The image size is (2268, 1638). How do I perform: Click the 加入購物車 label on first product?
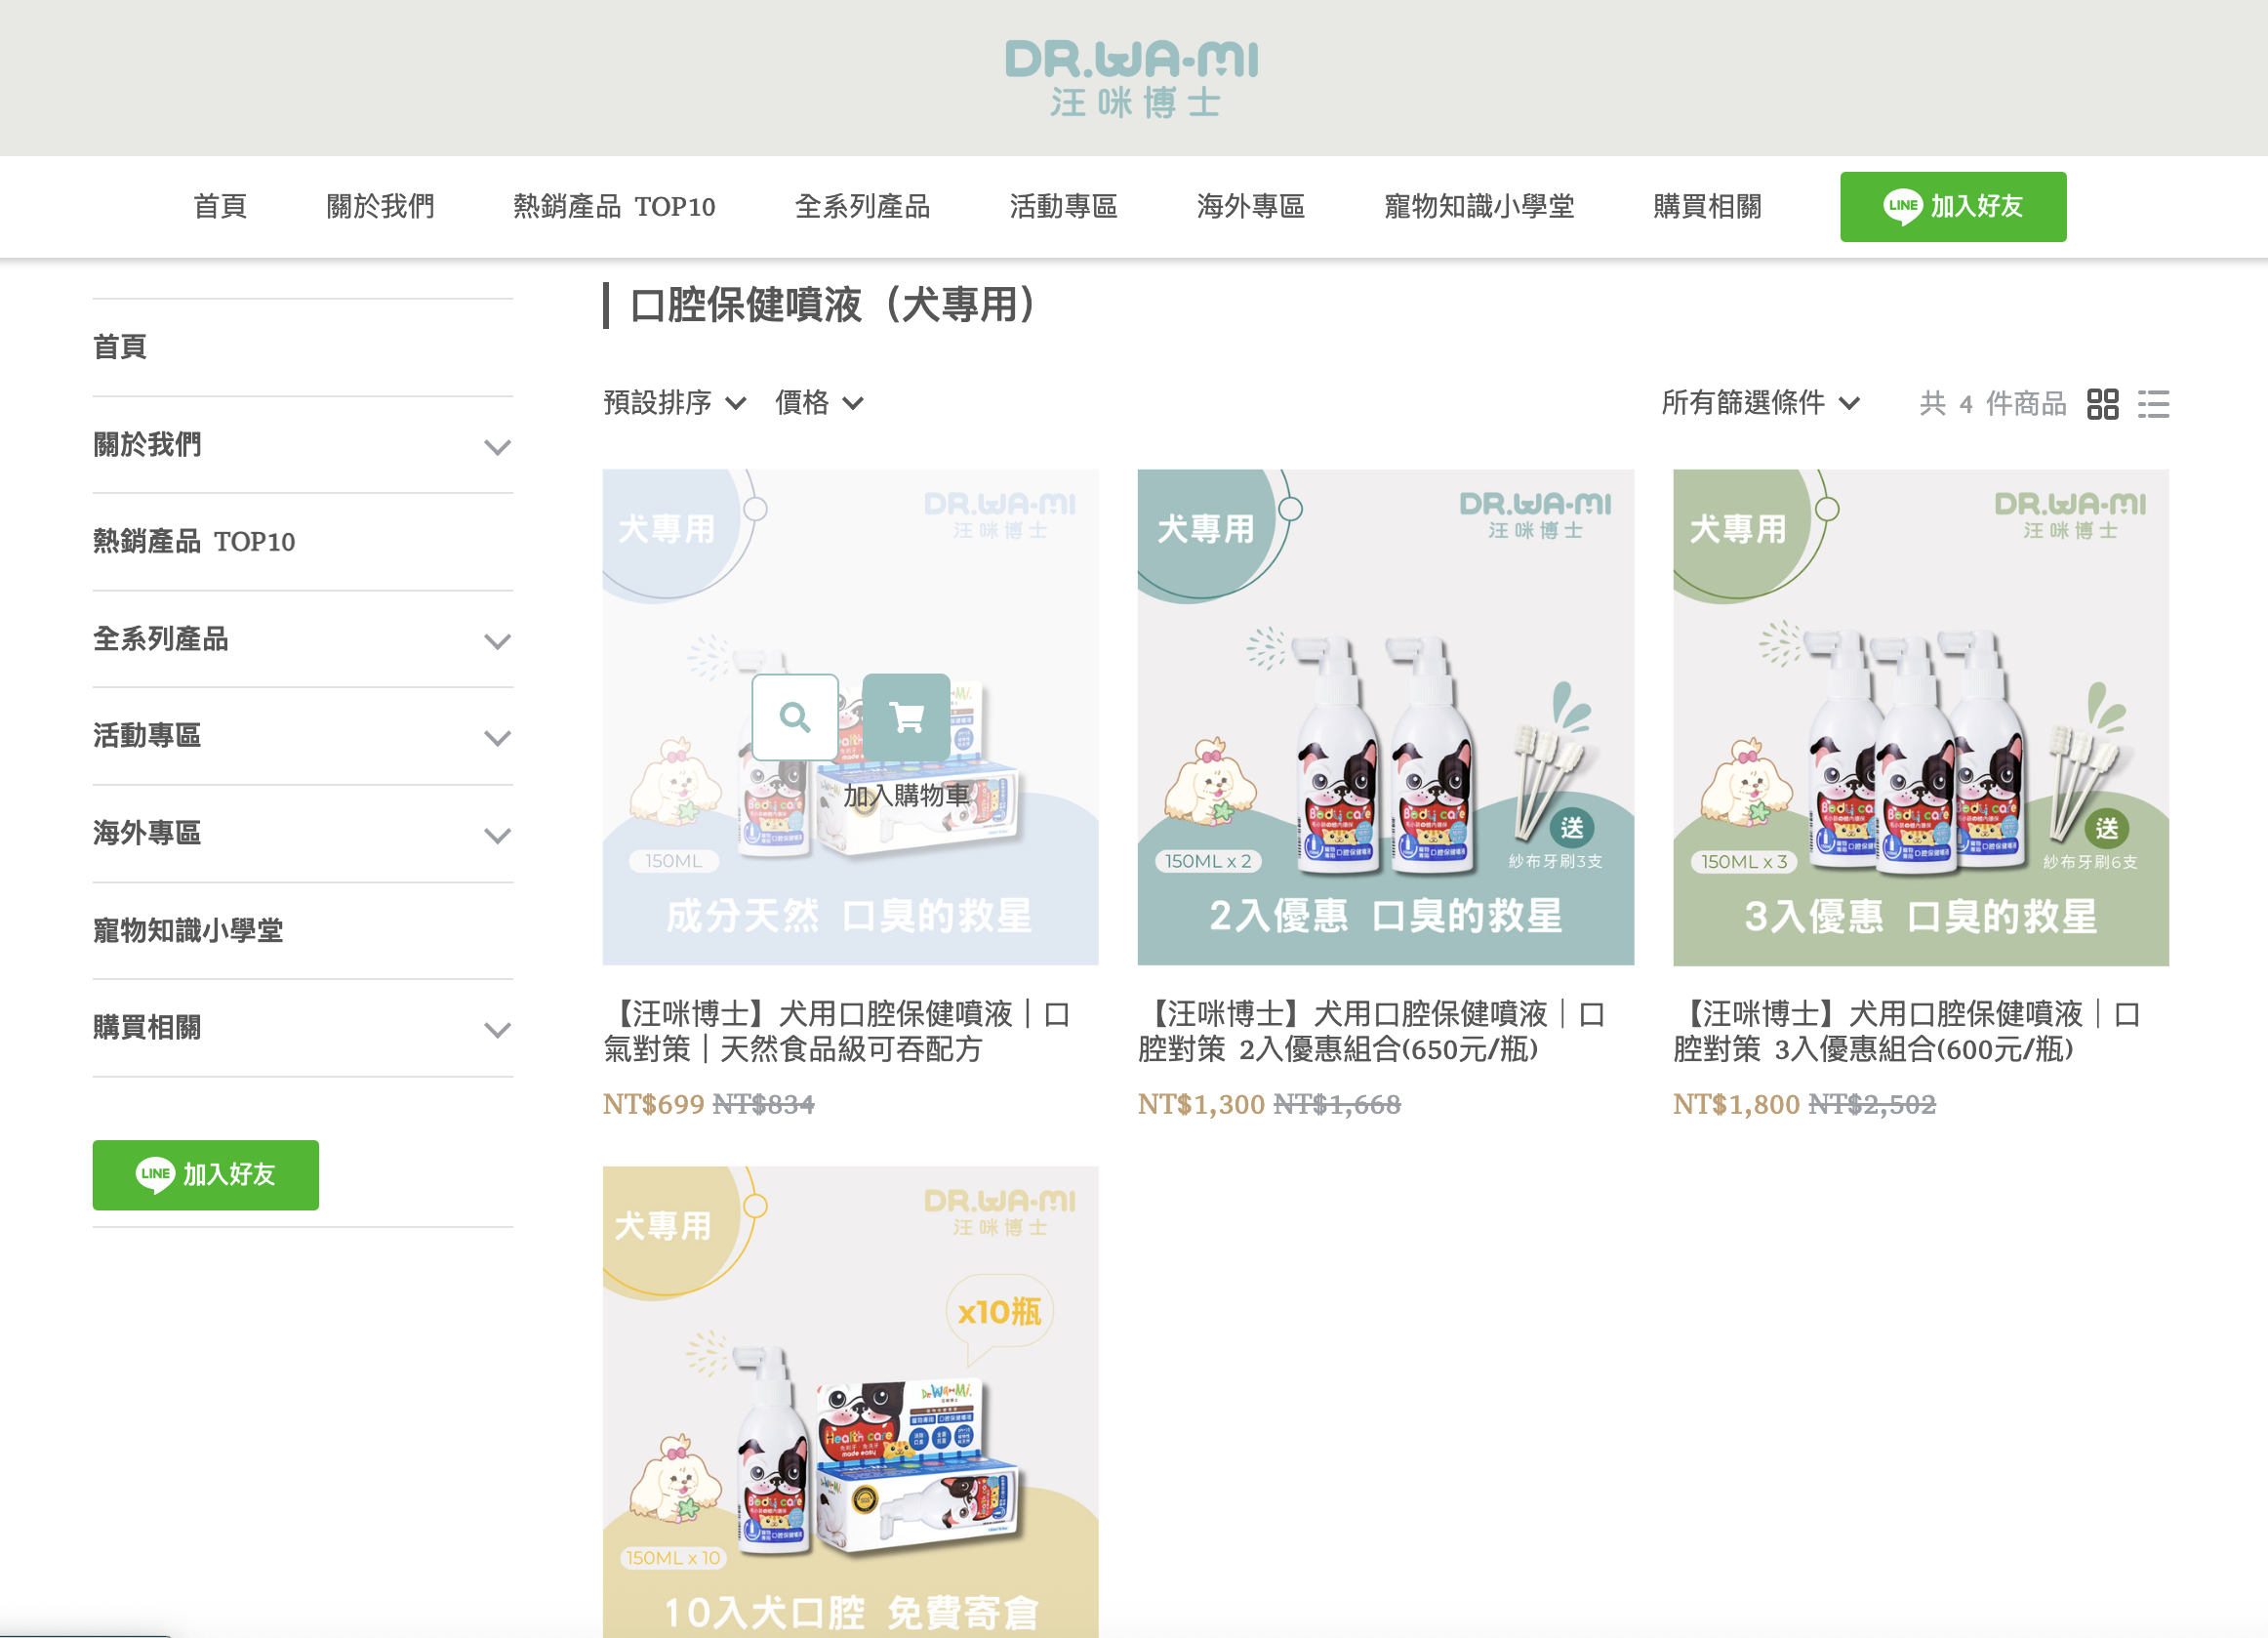(x=906, y=795)
